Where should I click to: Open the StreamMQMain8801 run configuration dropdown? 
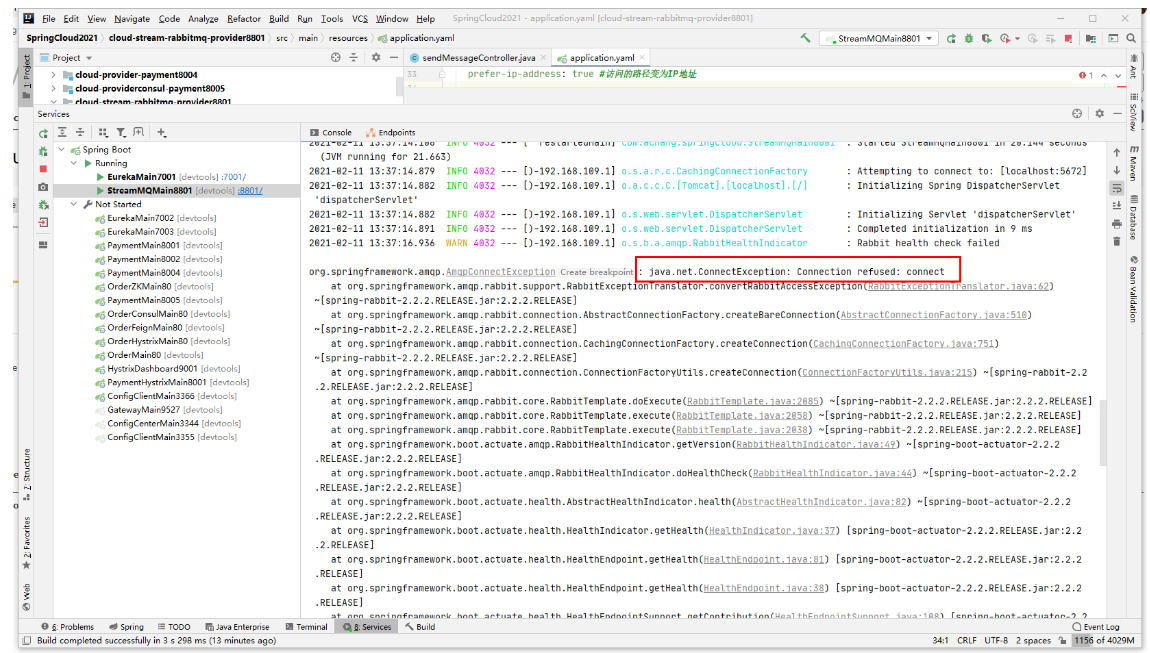(879, 38)
